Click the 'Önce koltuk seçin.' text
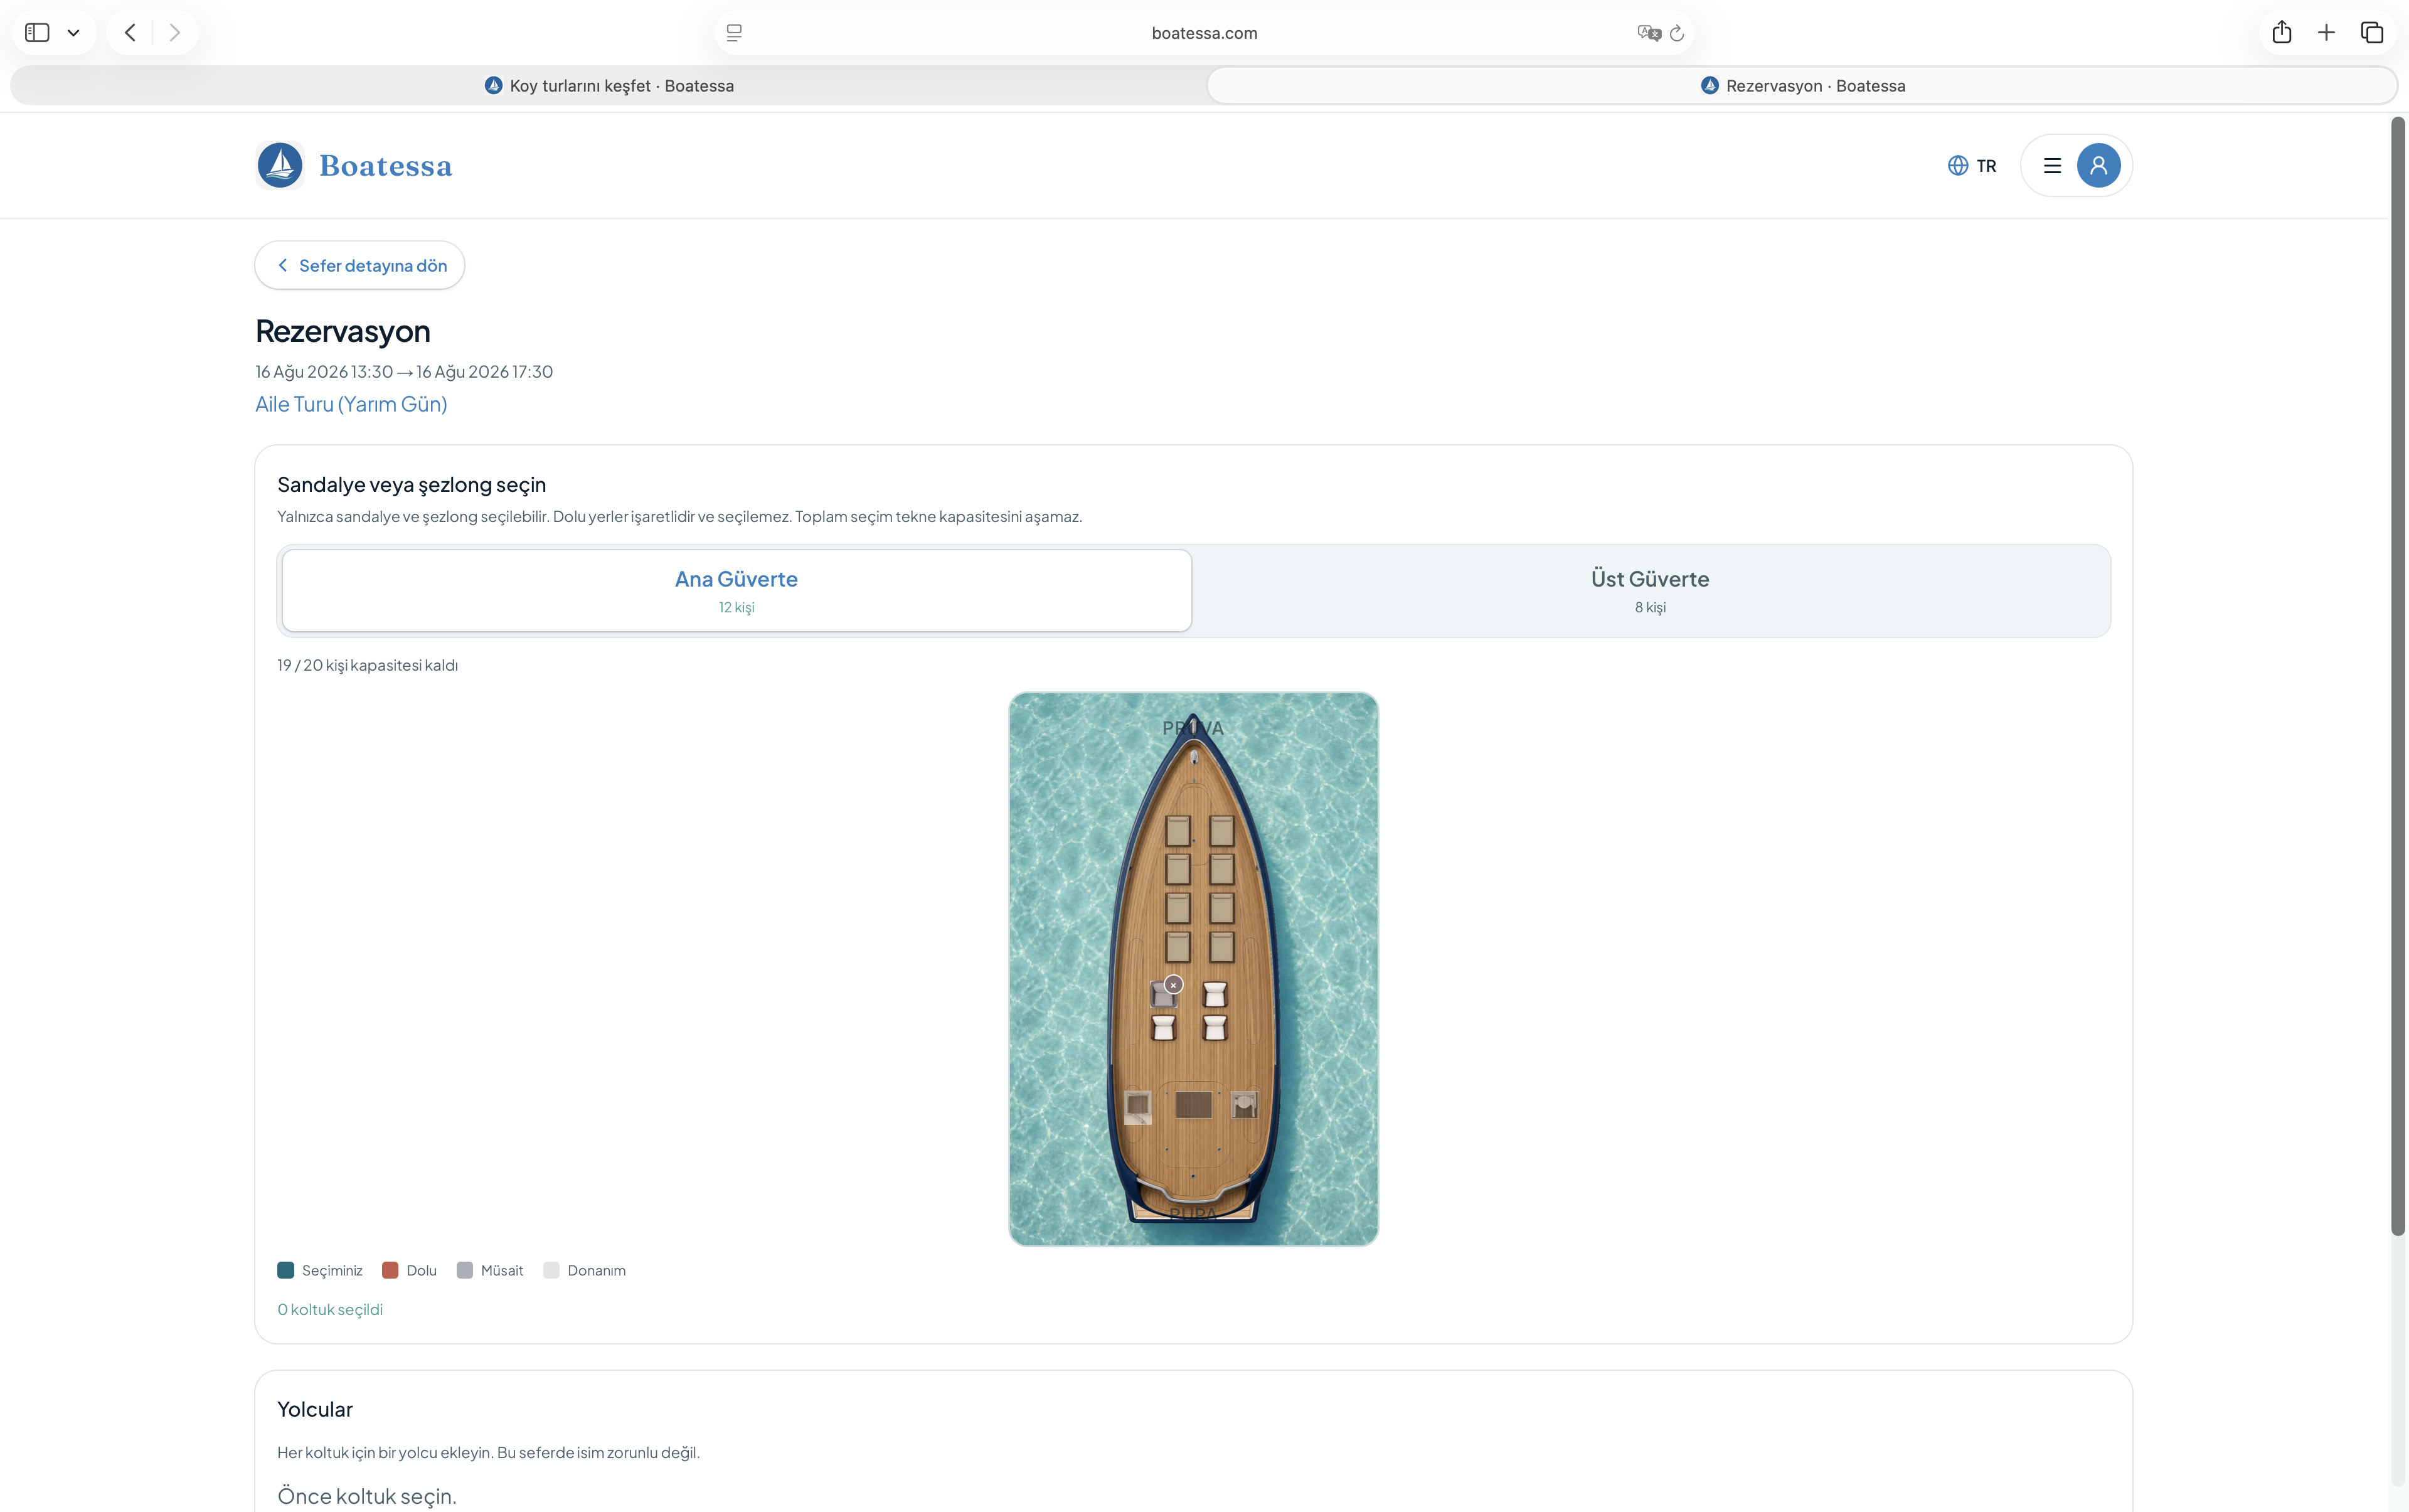Screen dimensions: 2409x1512 (x=367, y=1497)
